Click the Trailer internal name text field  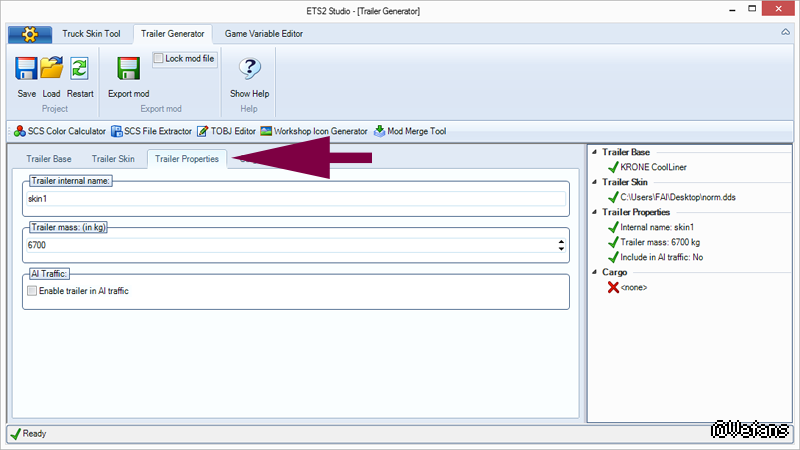(295, 199)
